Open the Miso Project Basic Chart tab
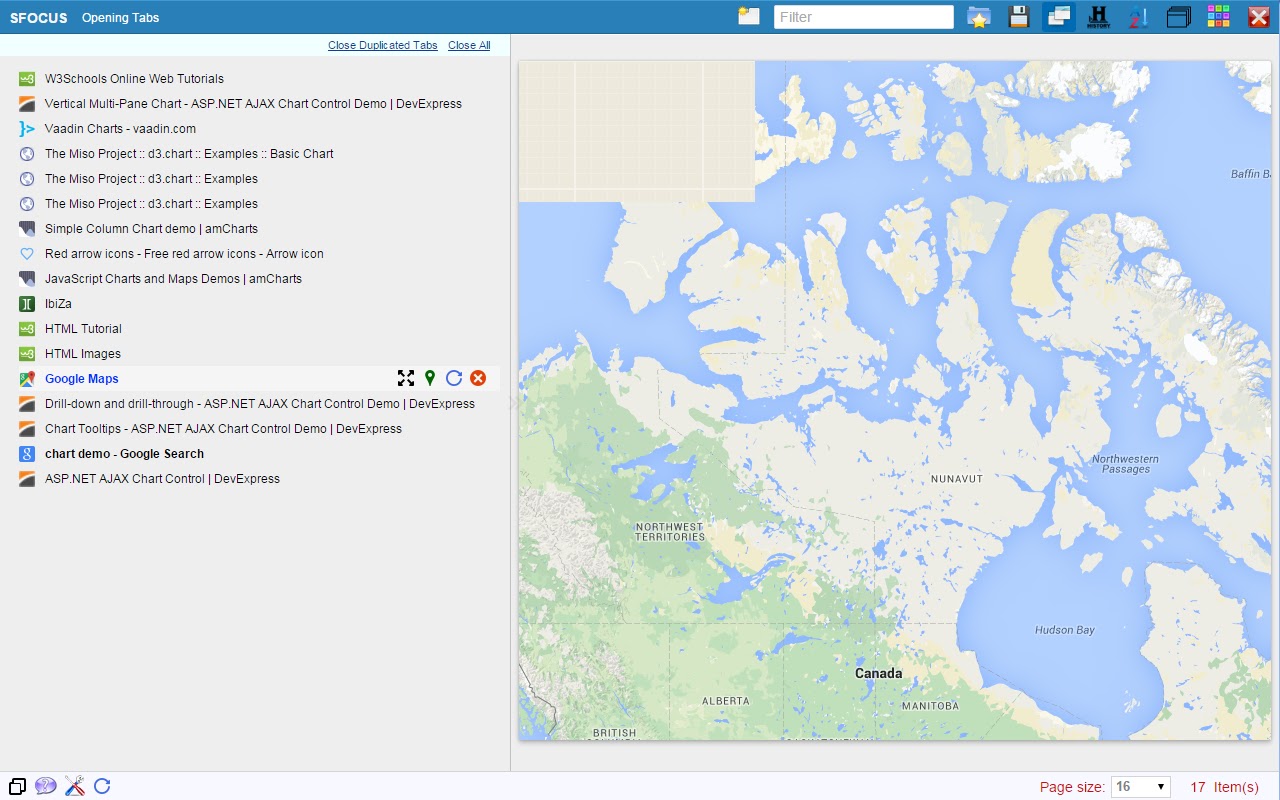This screenshot has height=800, width=1280. pyautogui.click(x=189, y=154)
